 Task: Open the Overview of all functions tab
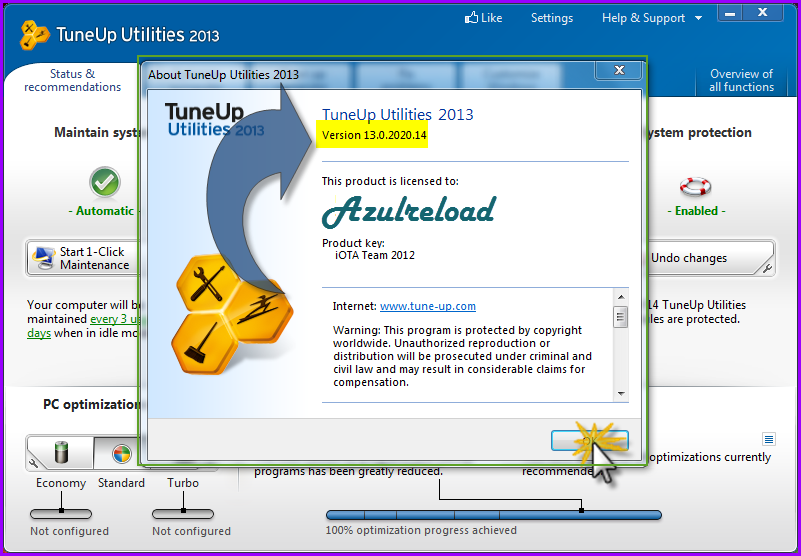click(741, 80)
